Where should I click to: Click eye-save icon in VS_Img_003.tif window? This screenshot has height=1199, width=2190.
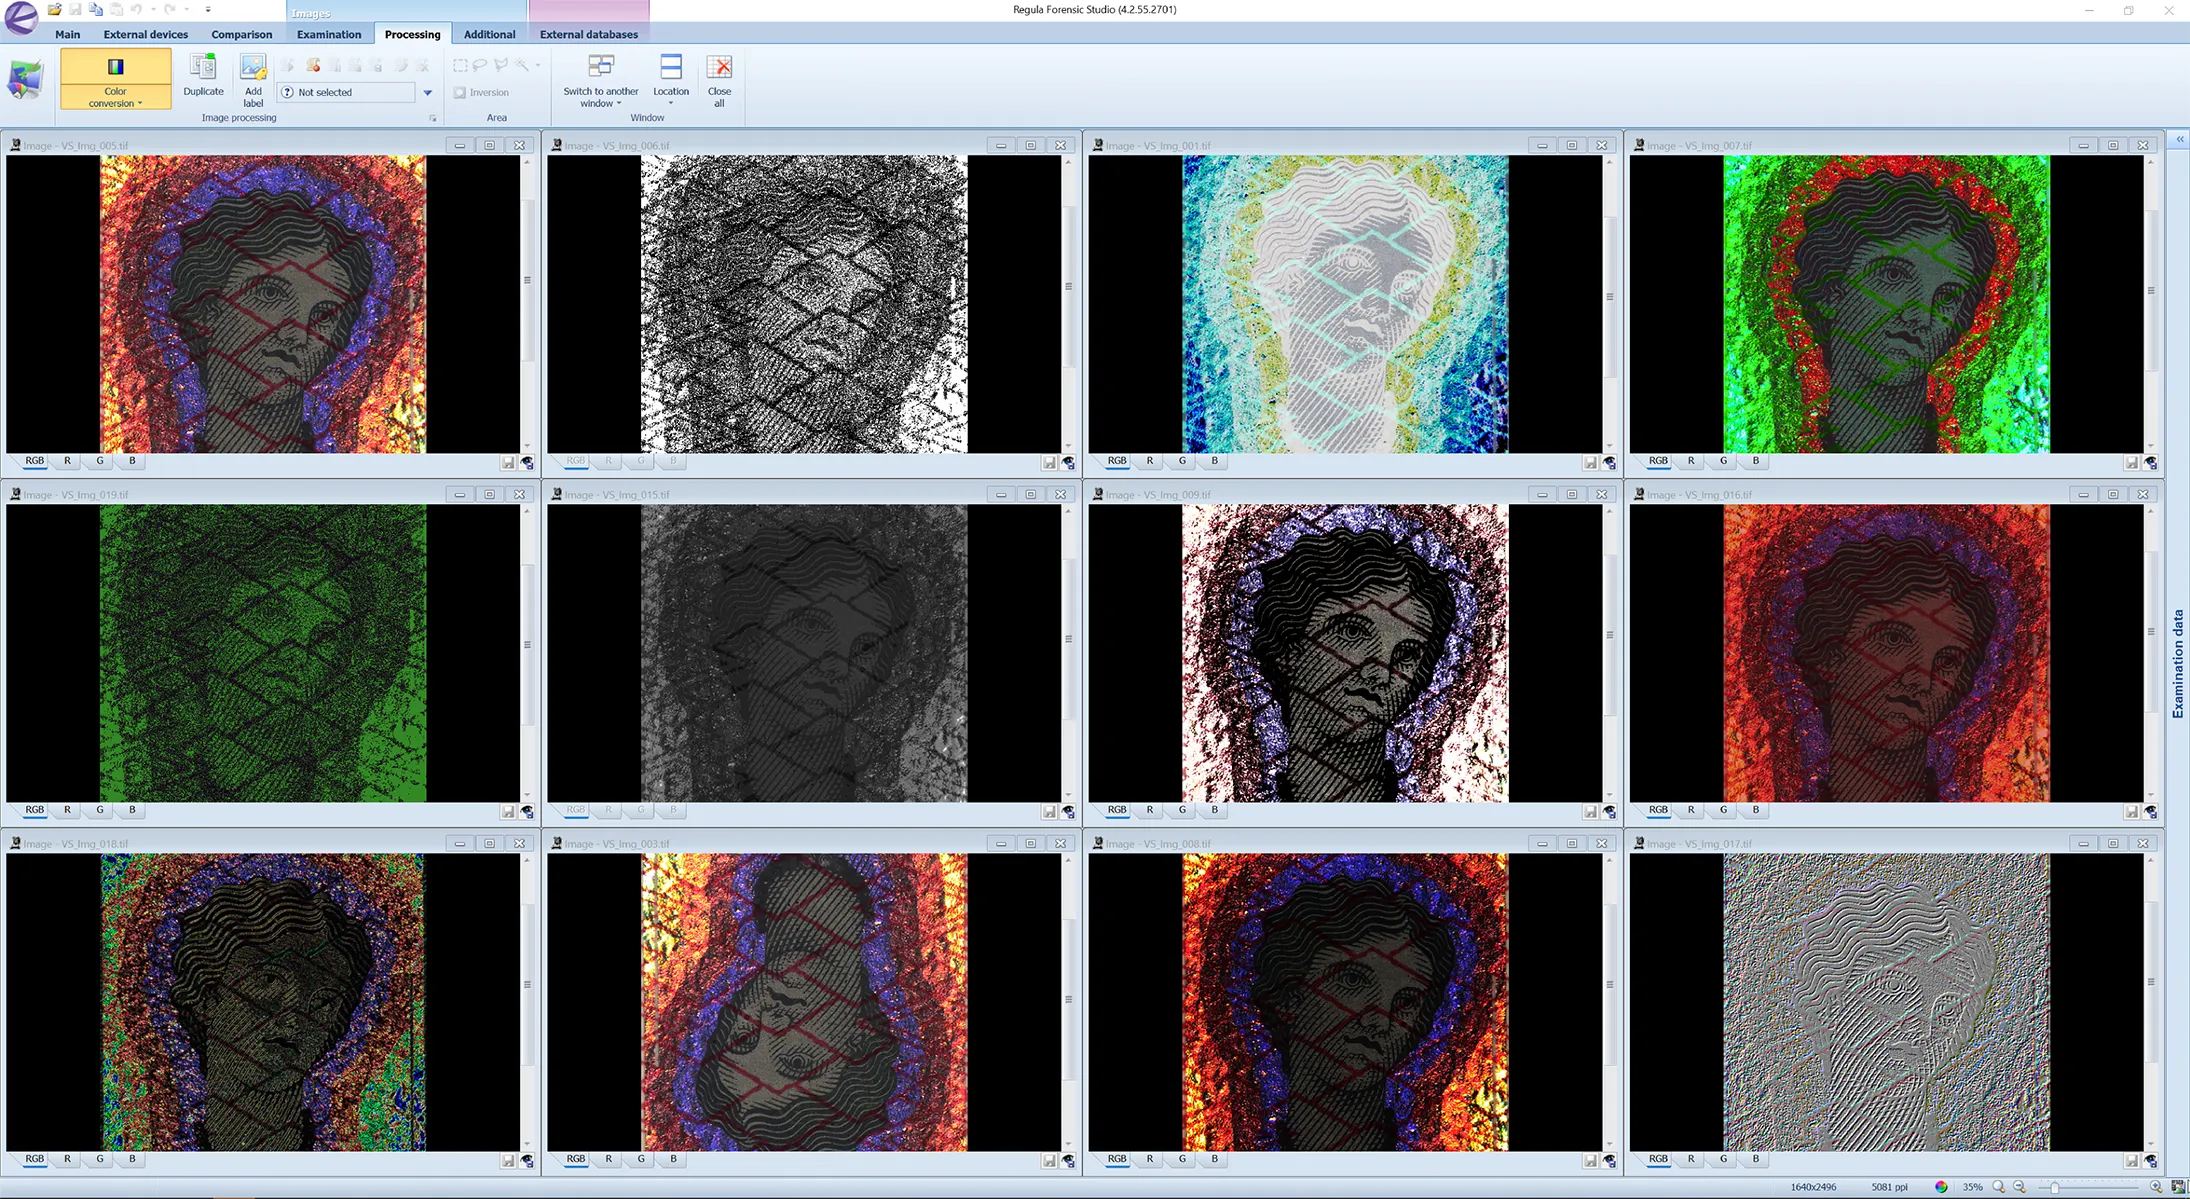click(x=1068, y=1160)
